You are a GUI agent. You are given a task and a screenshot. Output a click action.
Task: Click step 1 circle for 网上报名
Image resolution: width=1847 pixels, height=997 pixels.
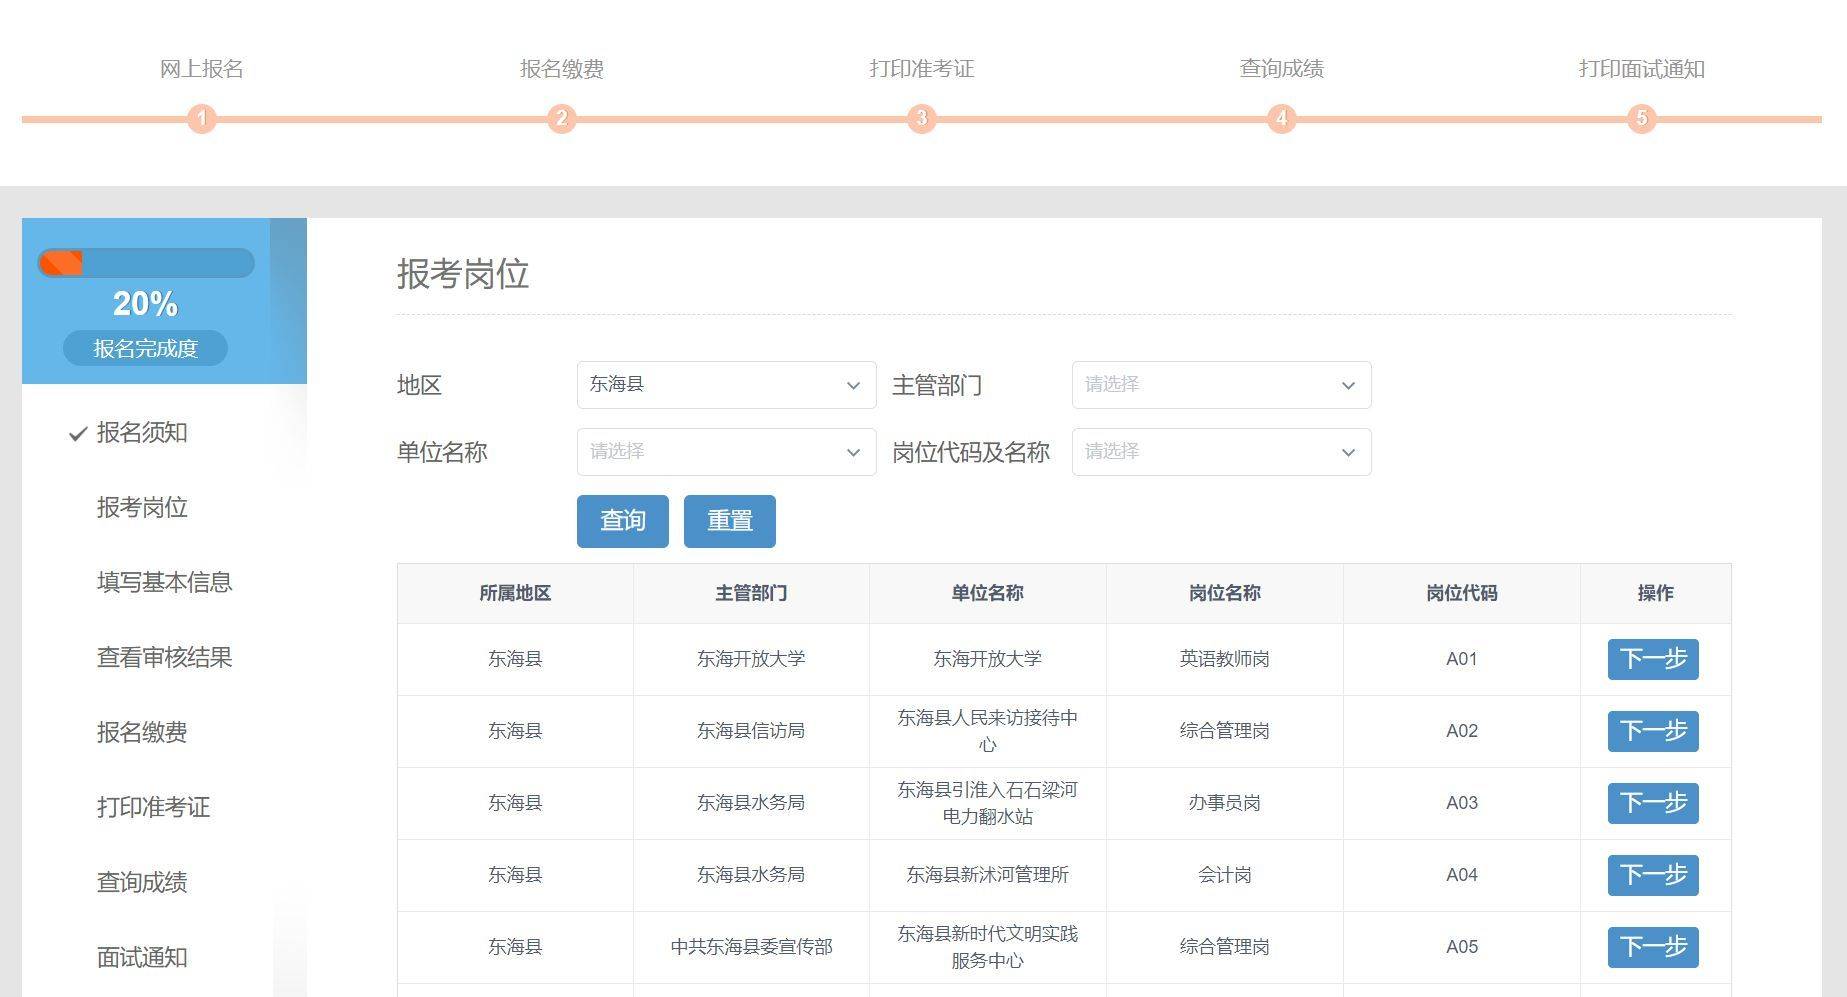(201, 119)
